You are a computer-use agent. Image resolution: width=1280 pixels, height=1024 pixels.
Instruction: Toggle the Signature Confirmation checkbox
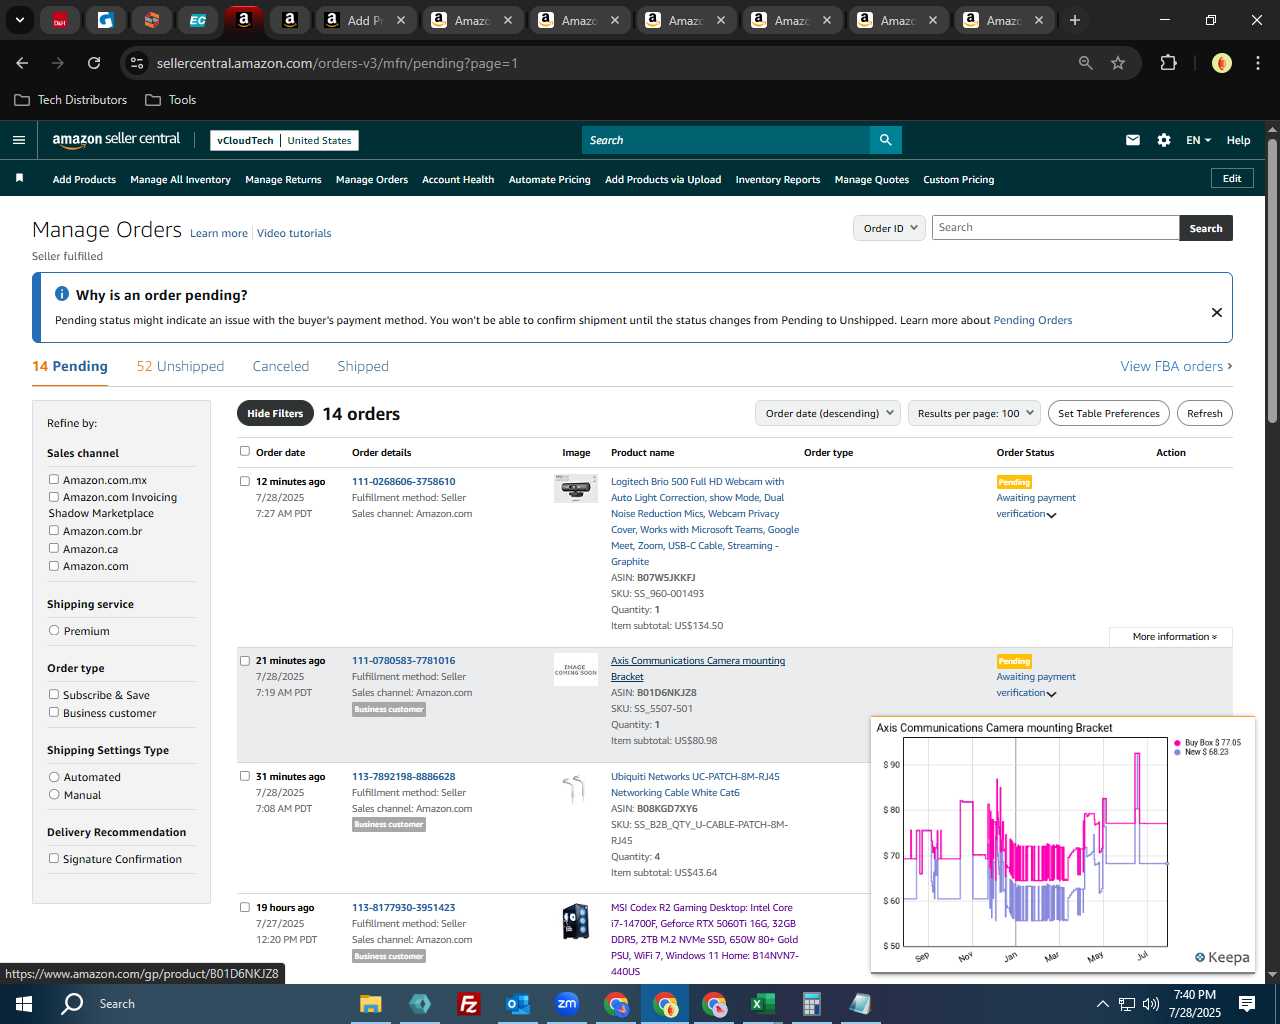click(54, 859)
